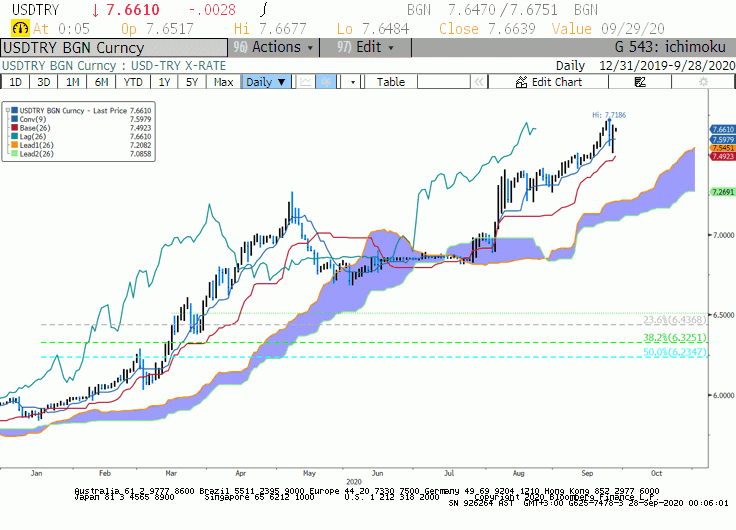Image resolution: width=736 pixels, height=530 pixels.
Task: Open the chart settings gear icon
Action: click(x=703, y=82)
